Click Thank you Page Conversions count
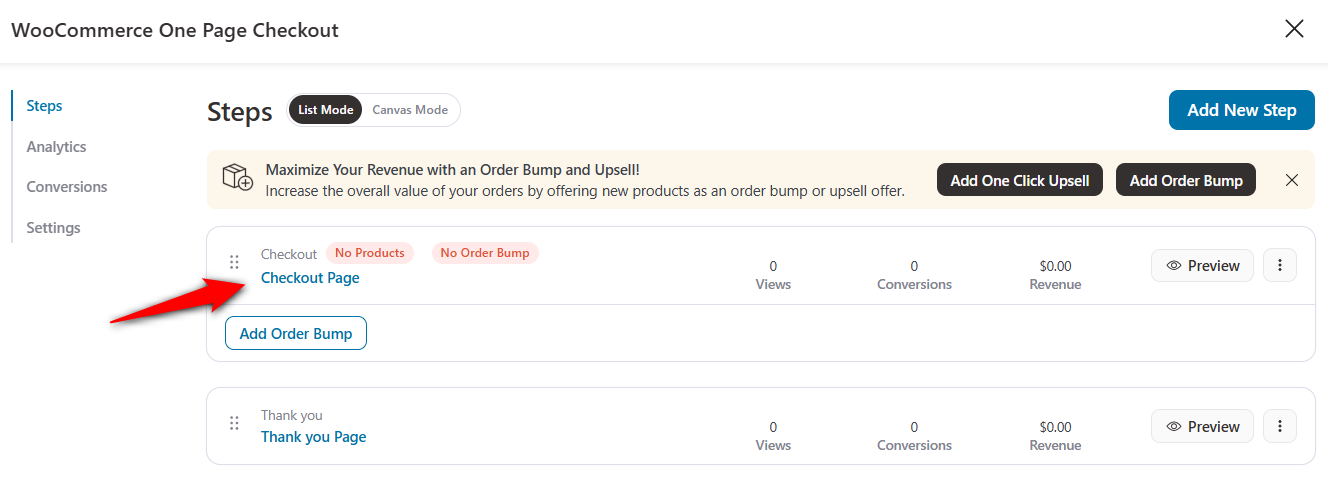The image size is (1328, 484). tap(914, 427)
